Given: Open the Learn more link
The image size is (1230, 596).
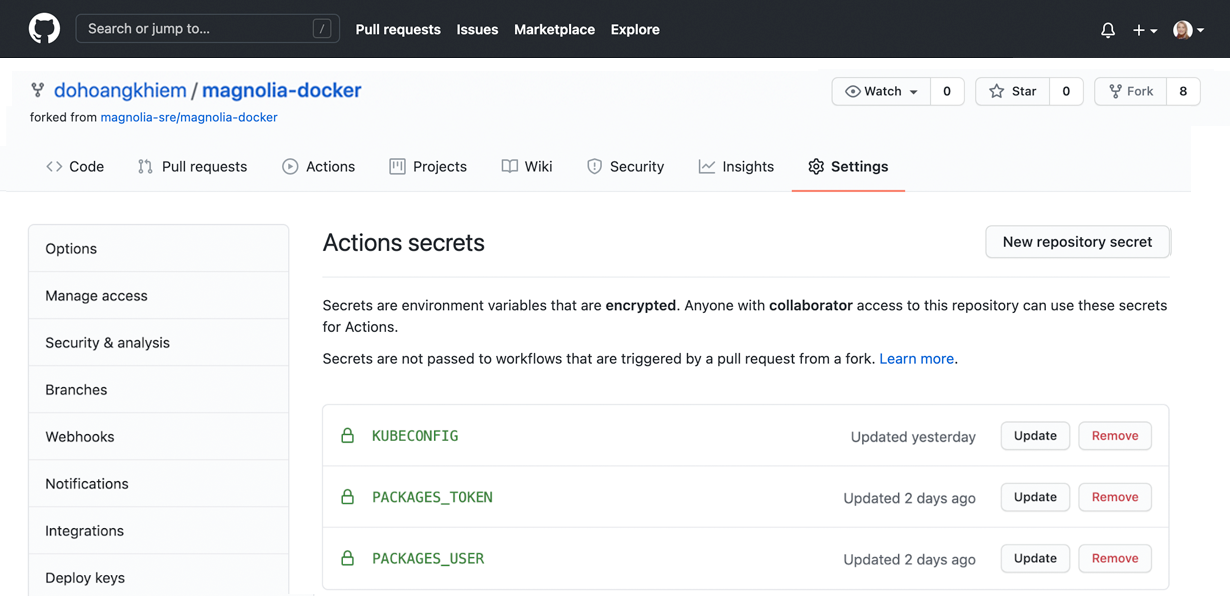Looking at the screenshot, I should (x=915, y=357).
